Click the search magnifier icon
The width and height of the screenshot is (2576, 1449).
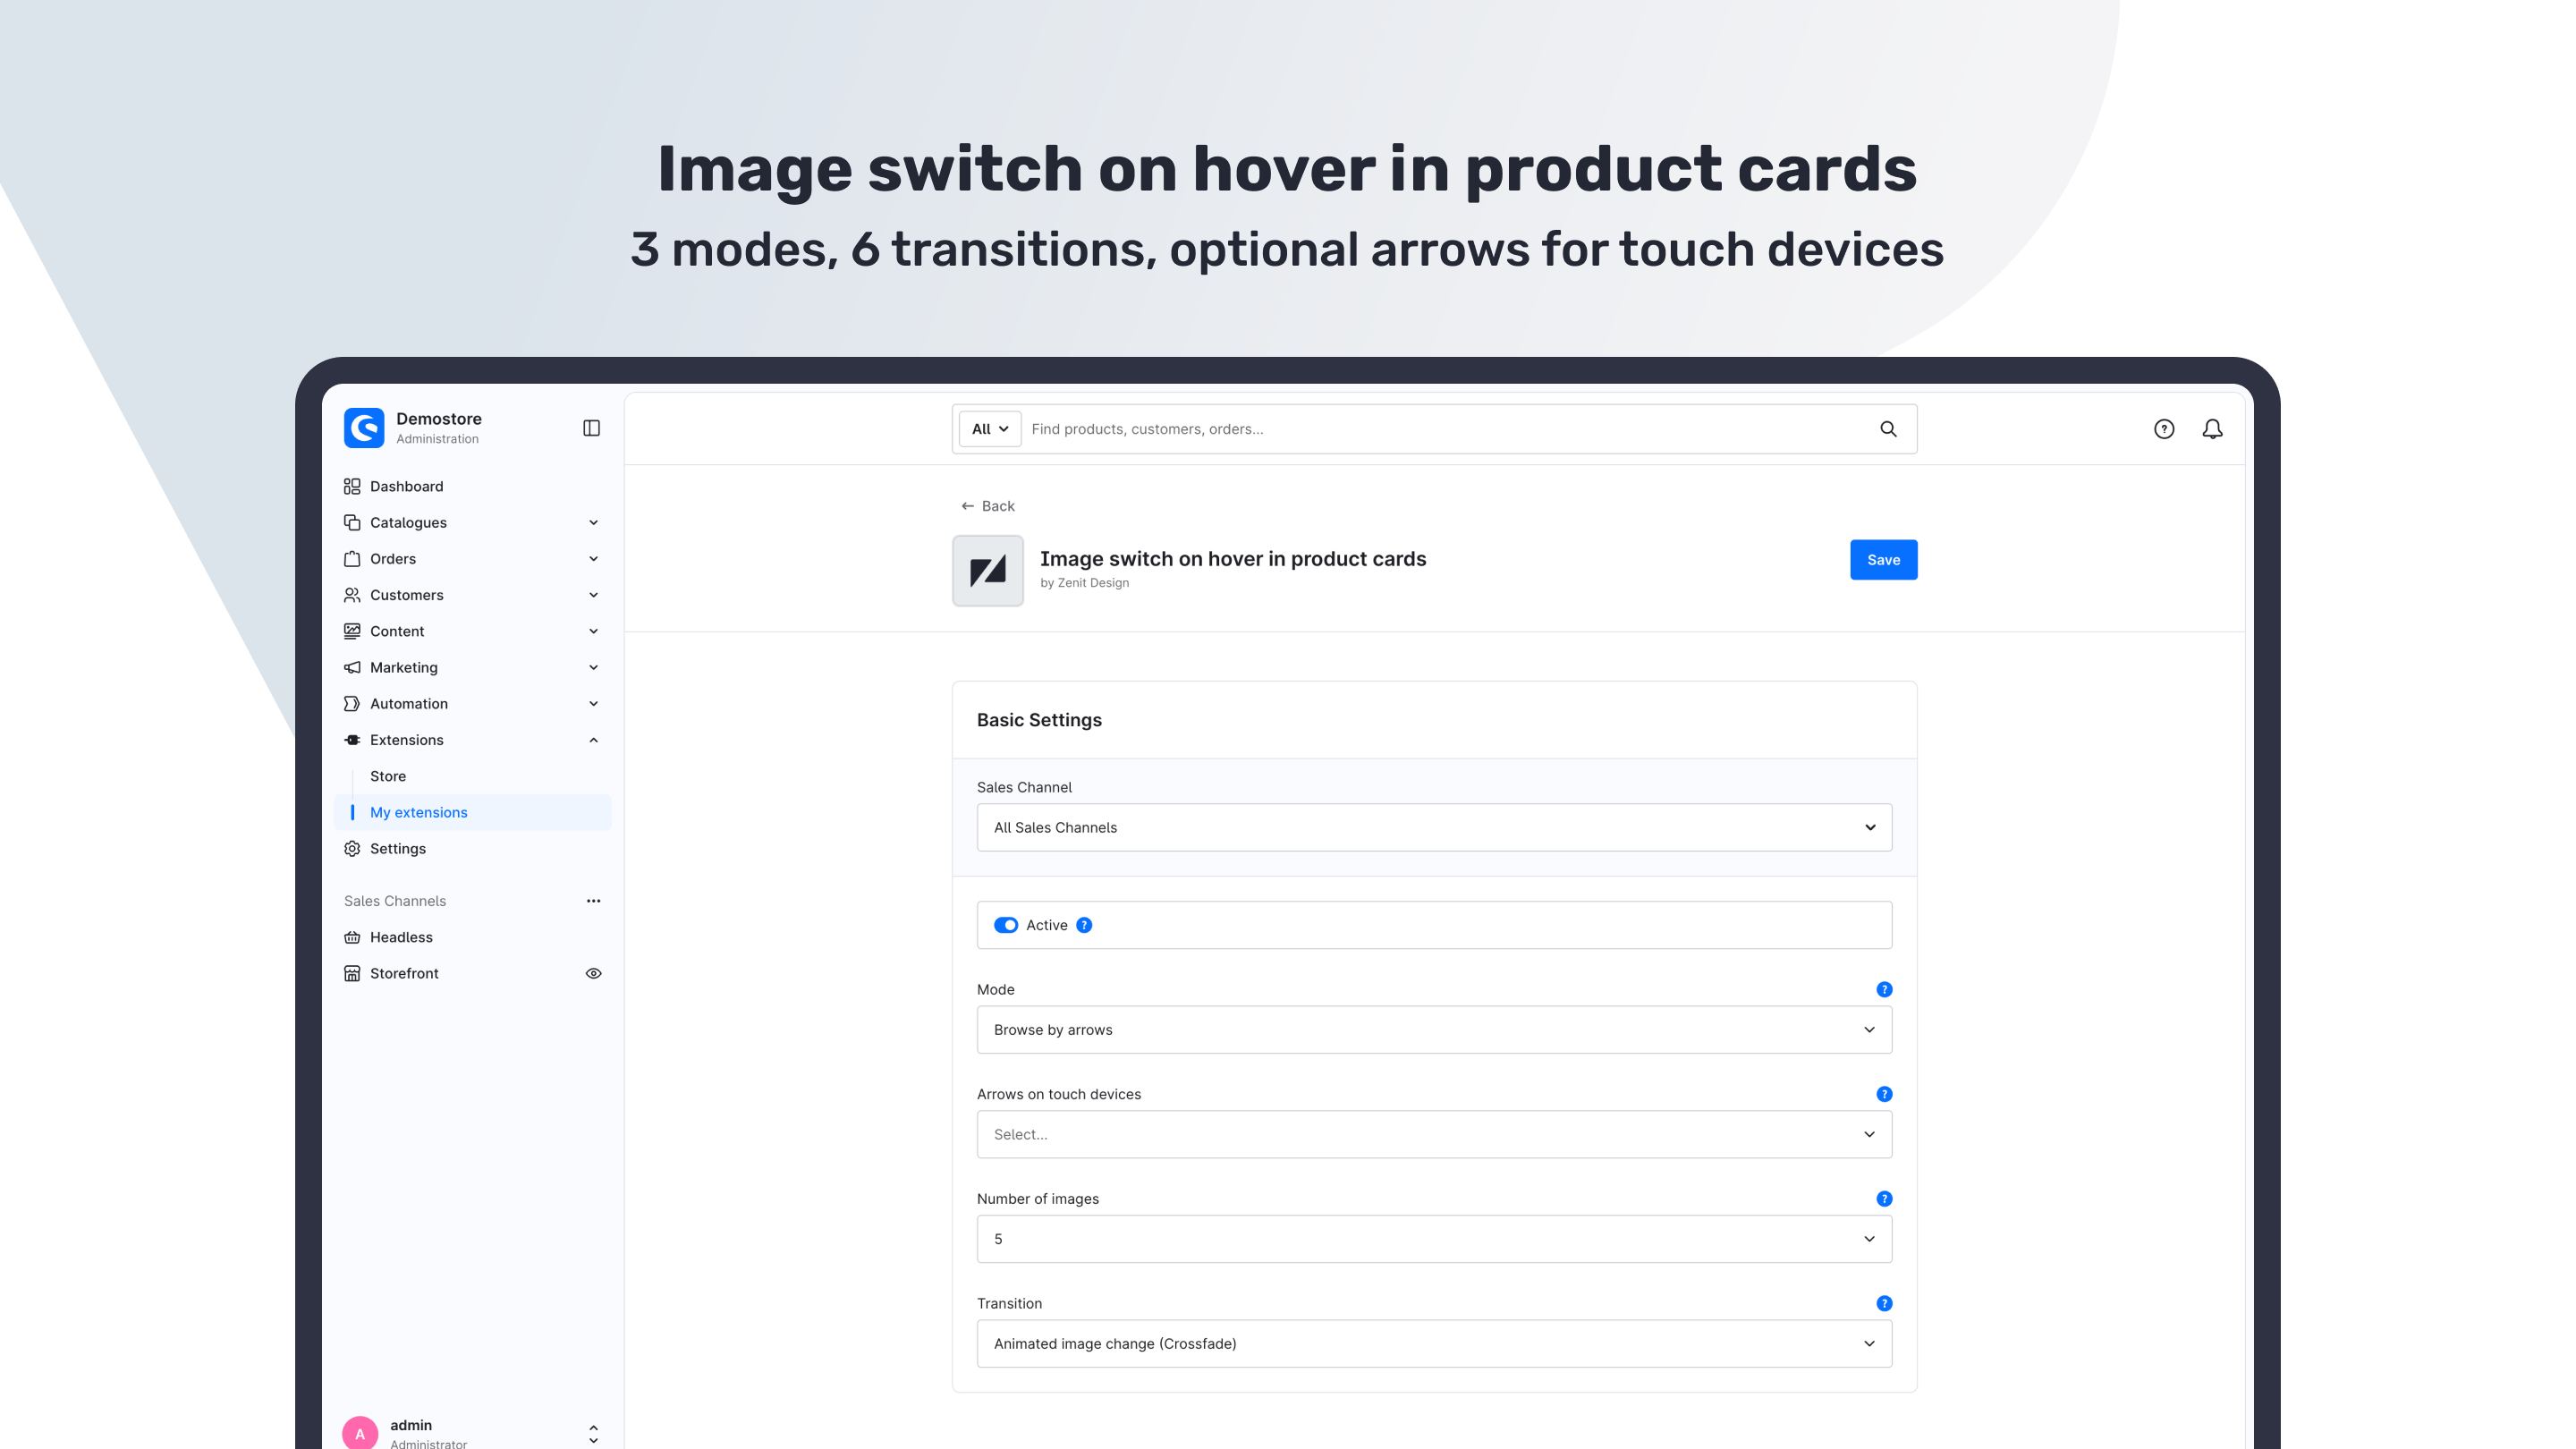tap(1888, 429)
